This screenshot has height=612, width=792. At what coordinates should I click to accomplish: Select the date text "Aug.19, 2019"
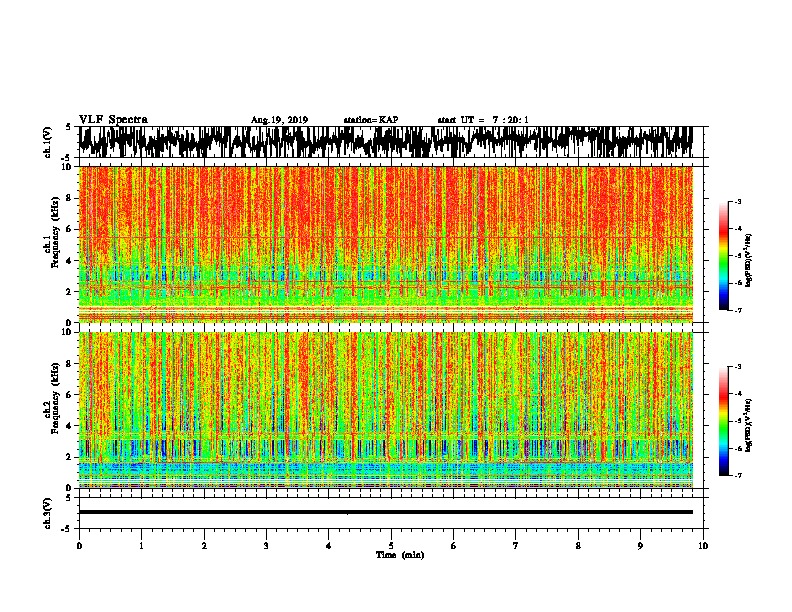(279, 120)
